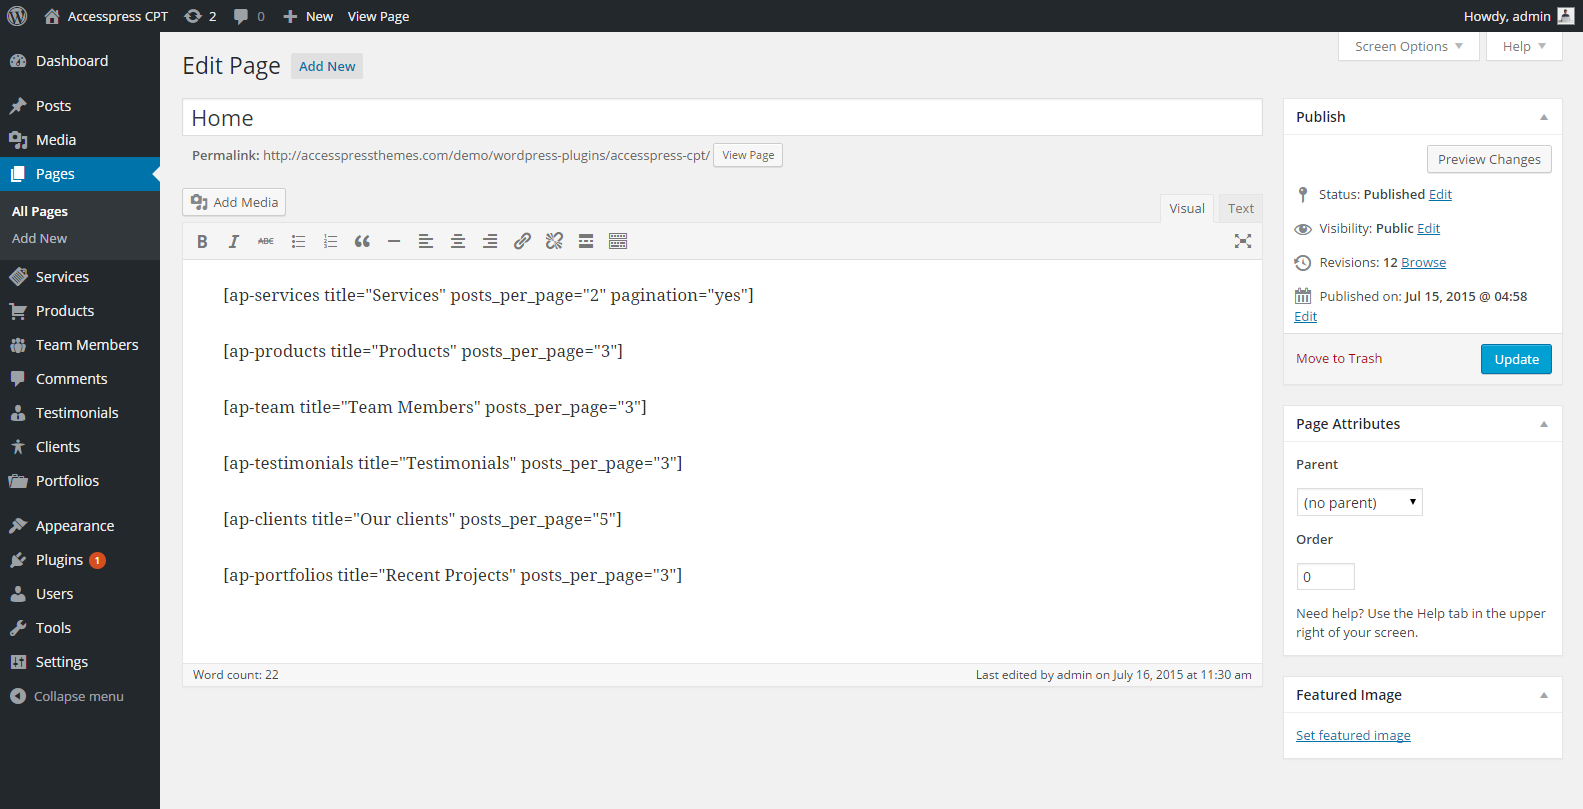Viewport: 1583px width, 809px height.
Task: Click Set featured image link
Action: pyautogui.click(x=1353, y=735)
